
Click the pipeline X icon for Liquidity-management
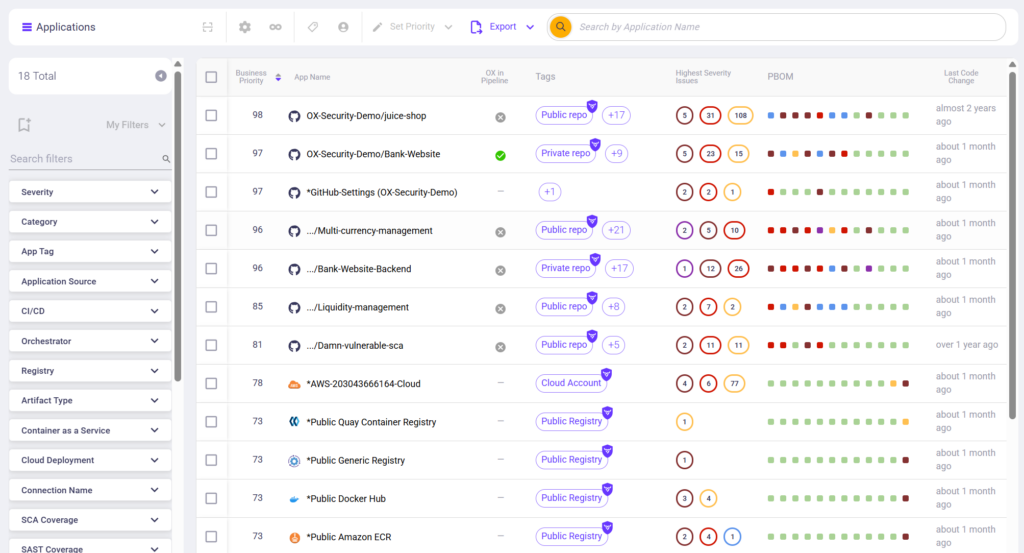point(500,309)
